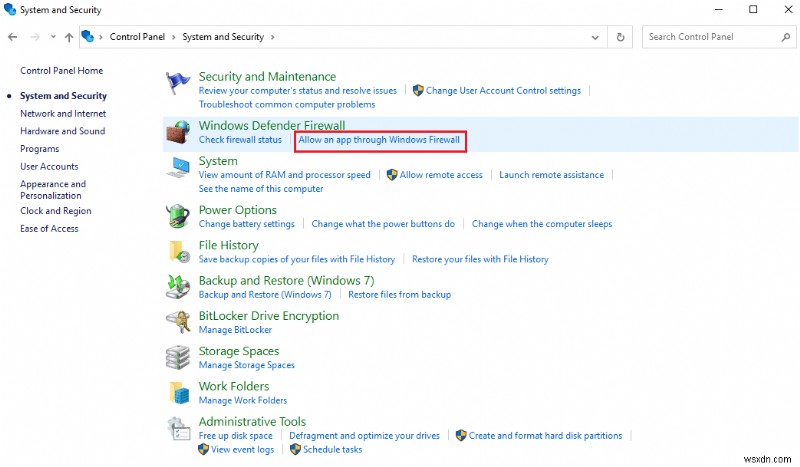Click the System computer icon
This screenshot has width=800, height=467.
tap(178, 168)
